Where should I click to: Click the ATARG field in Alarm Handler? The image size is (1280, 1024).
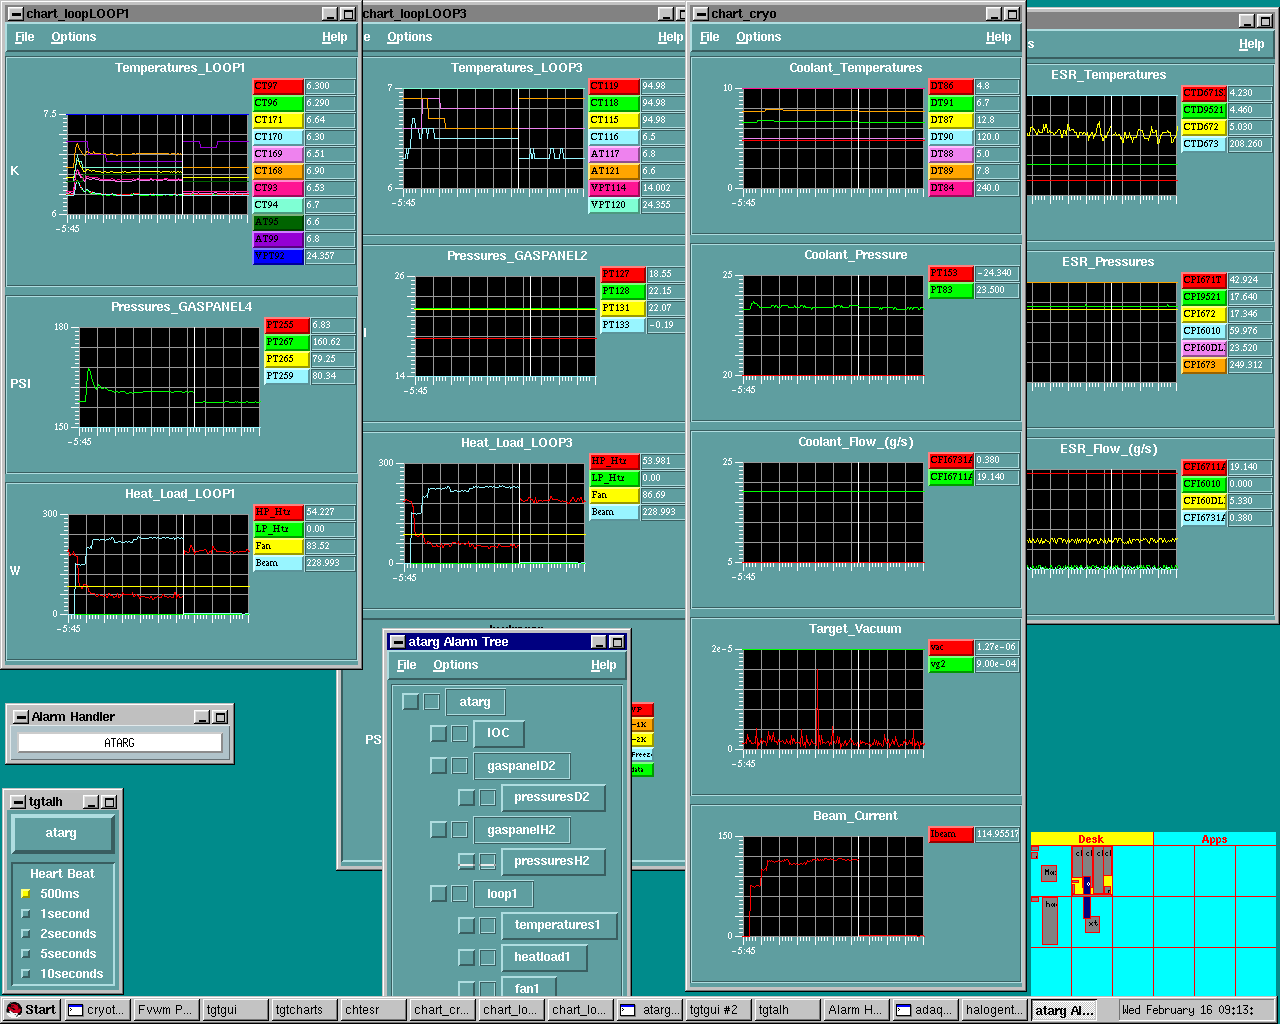coord(119,743)
